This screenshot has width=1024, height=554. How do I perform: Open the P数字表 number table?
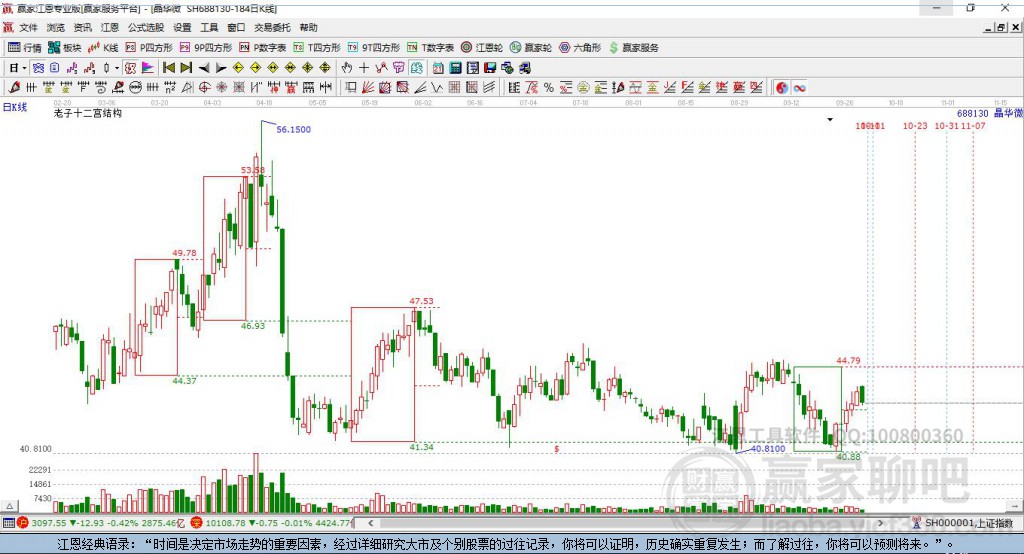click(x=263, y=48)
